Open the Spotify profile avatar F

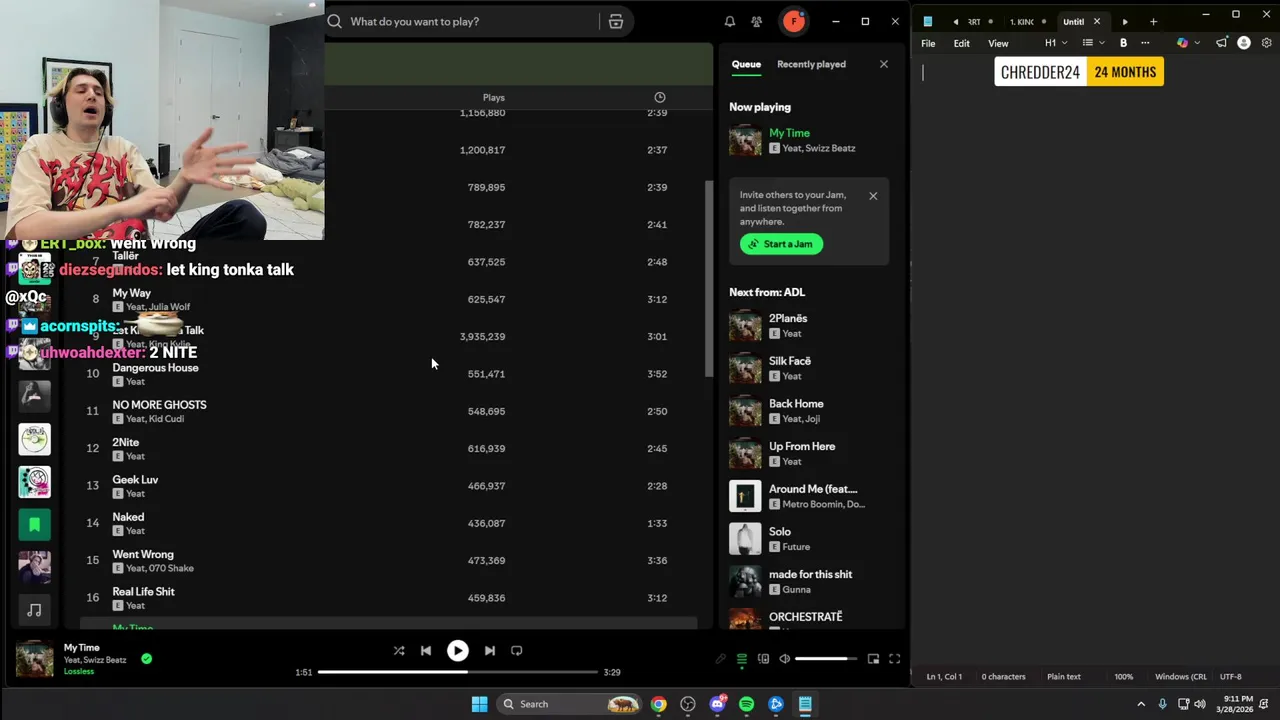tap(794, 21)
